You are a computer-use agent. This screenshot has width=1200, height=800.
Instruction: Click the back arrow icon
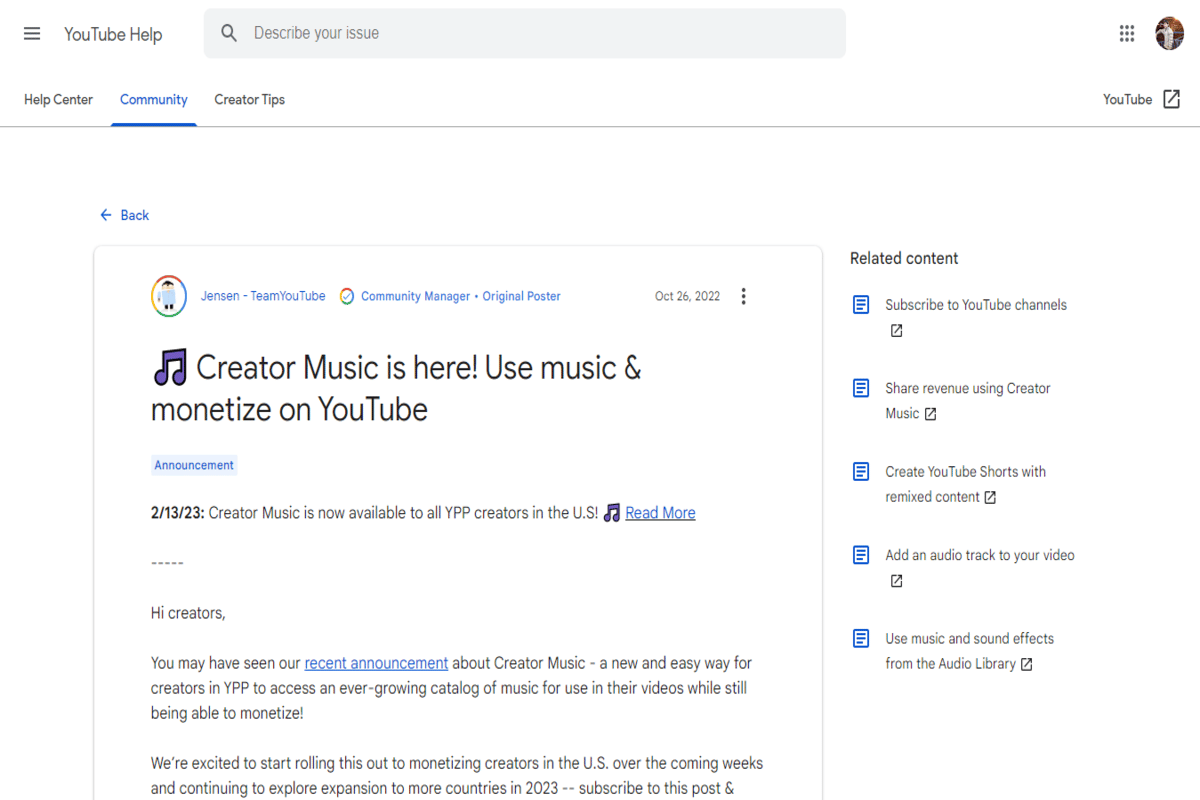[106, 215]
